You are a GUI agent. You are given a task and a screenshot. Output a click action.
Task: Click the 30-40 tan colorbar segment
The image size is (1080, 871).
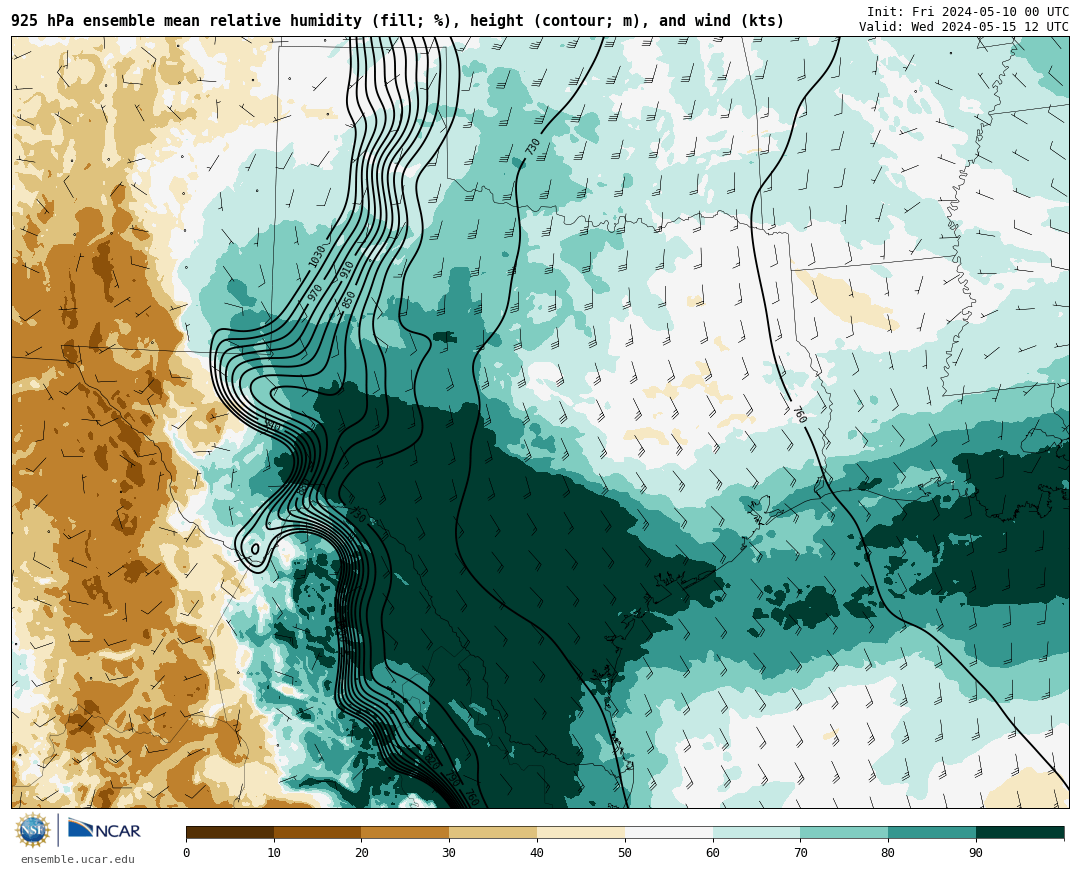pos(493,832)
